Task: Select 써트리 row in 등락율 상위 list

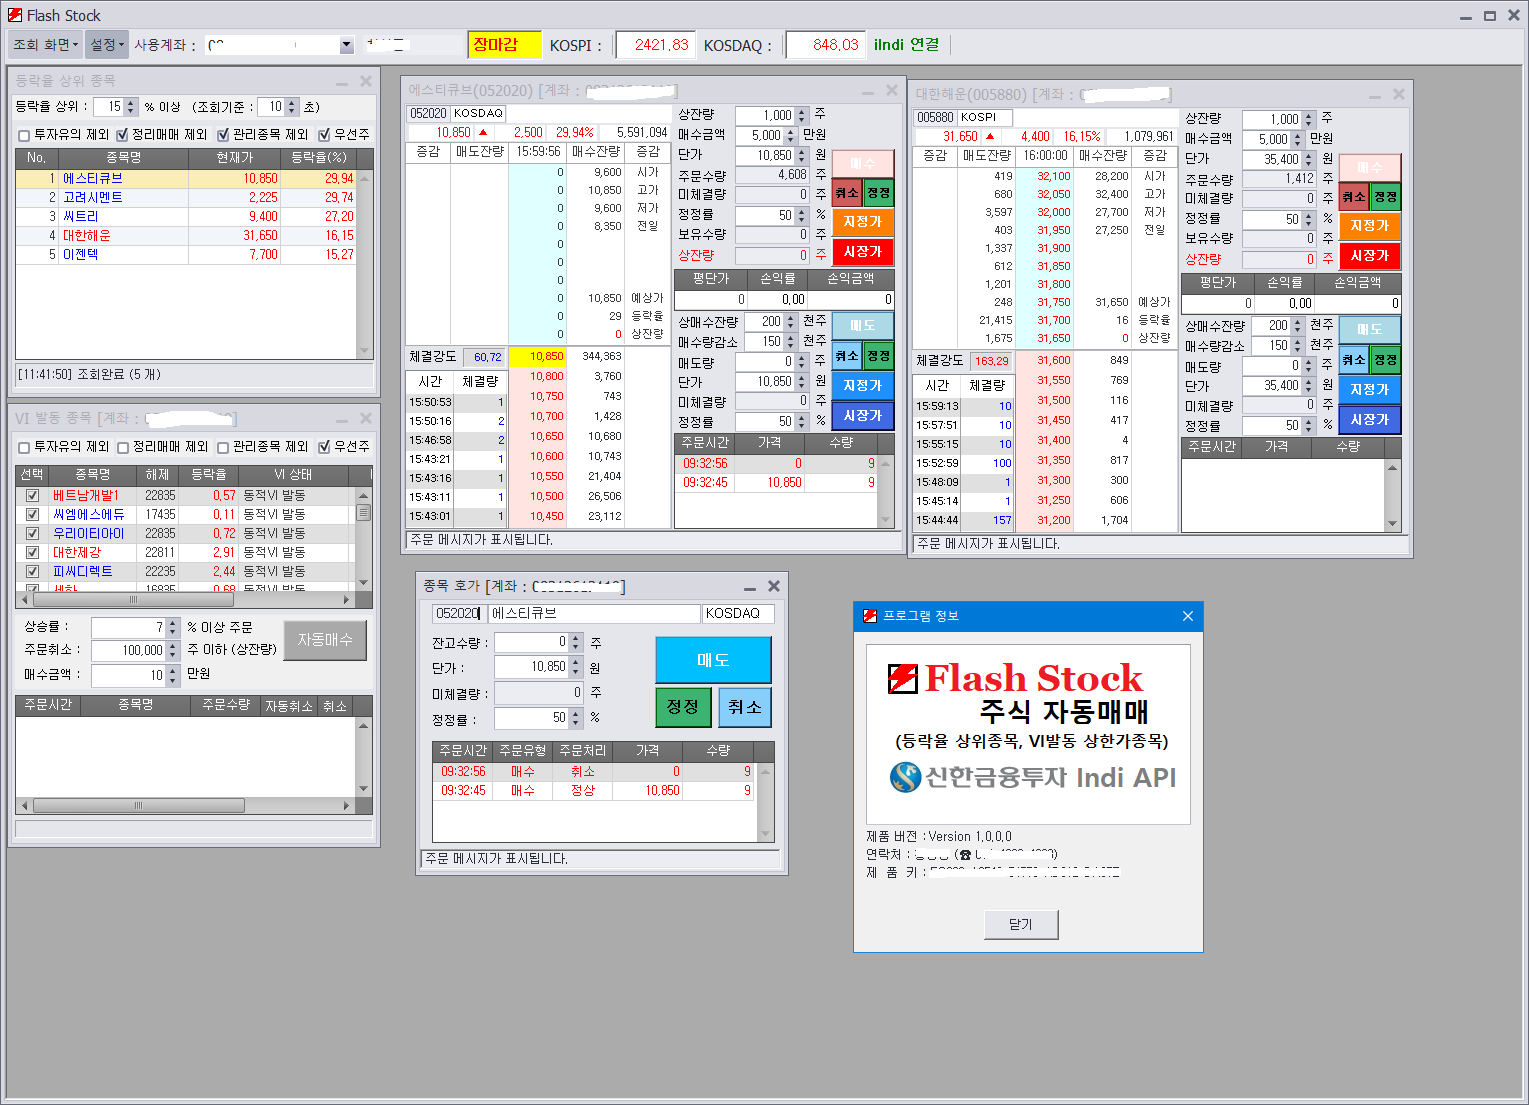Action: tap(186, 216)
